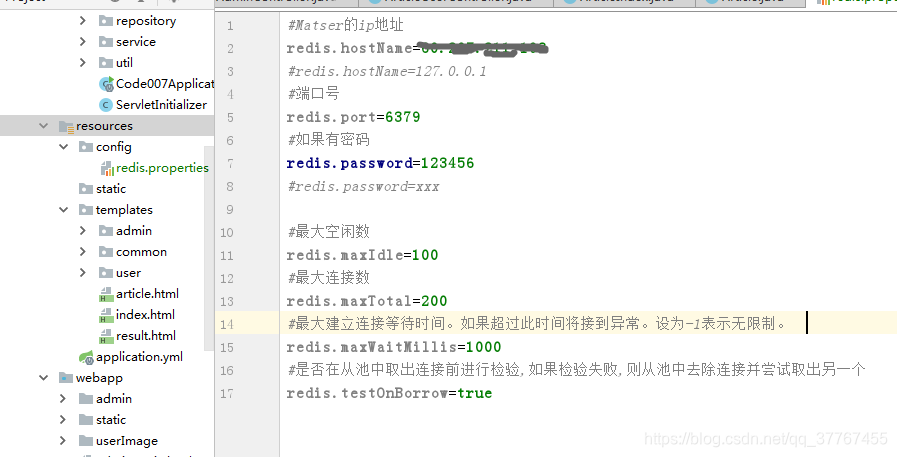Image resolution: width=897 pixels, height=457 pixels.
Task: Select the userImage folder label
Action: coord(126,441)
